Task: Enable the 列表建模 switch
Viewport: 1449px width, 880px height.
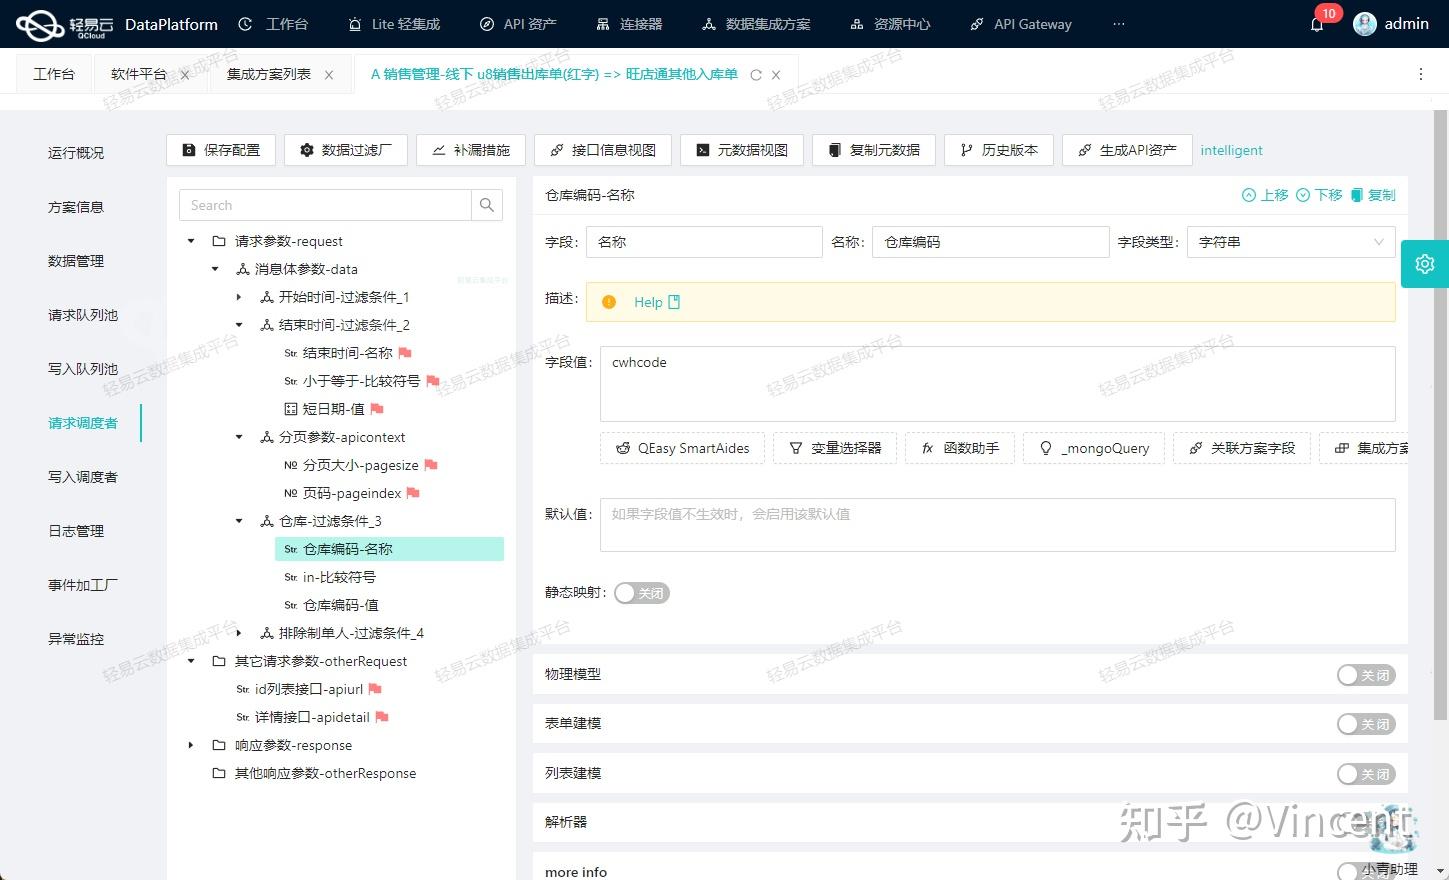Action: [x=1365, y=773]
